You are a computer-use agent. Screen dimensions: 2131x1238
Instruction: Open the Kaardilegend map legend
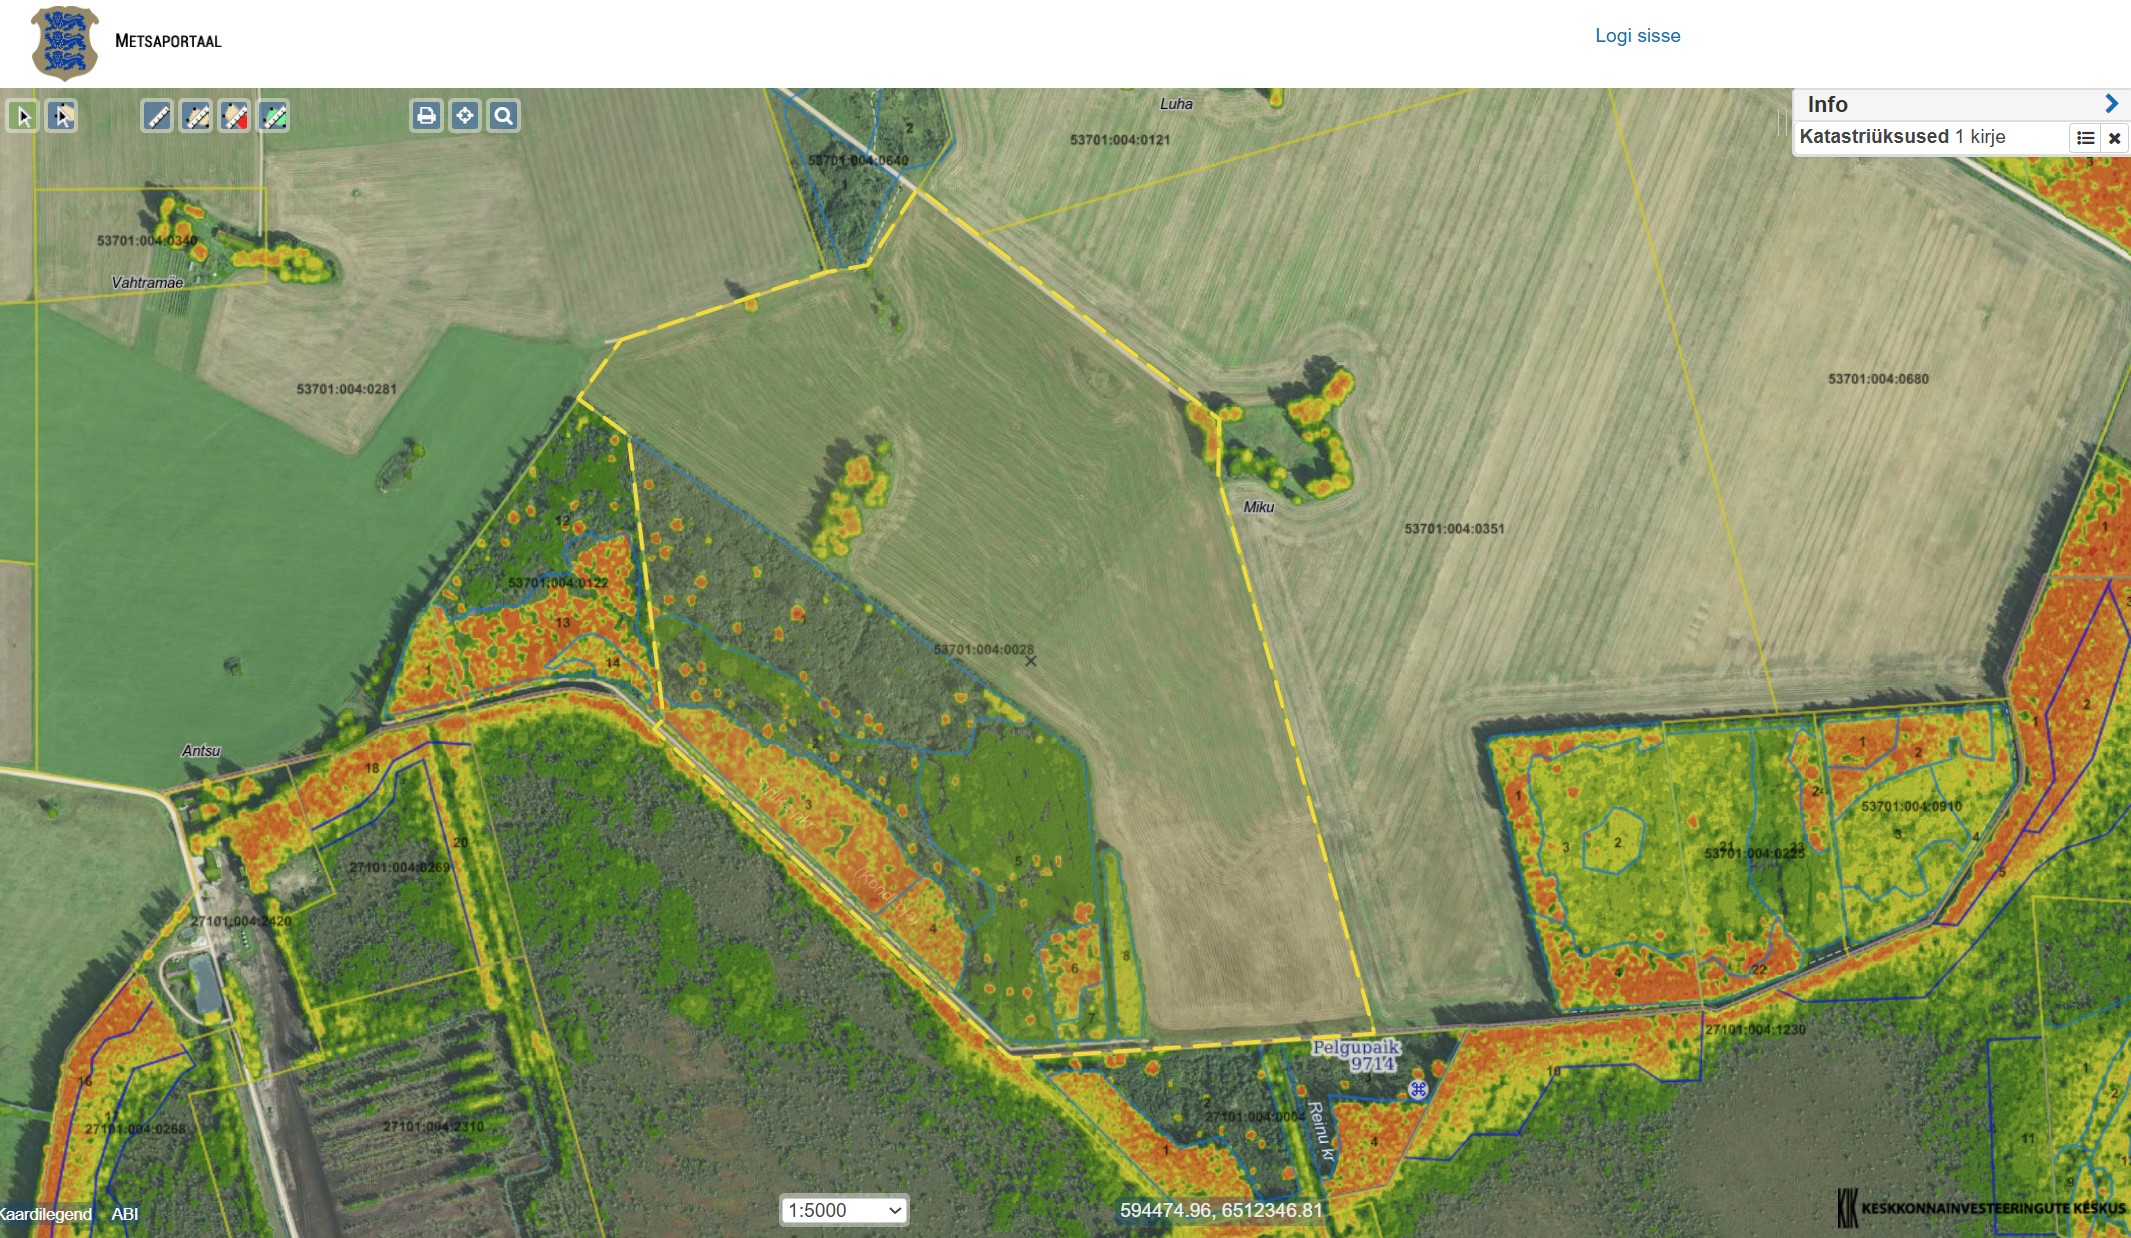point(46,1214)
